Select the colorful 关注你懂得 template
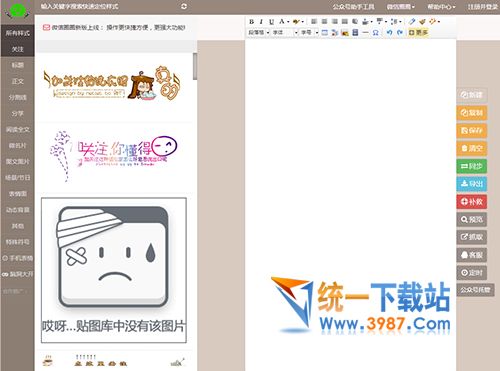 pos(113,155)
